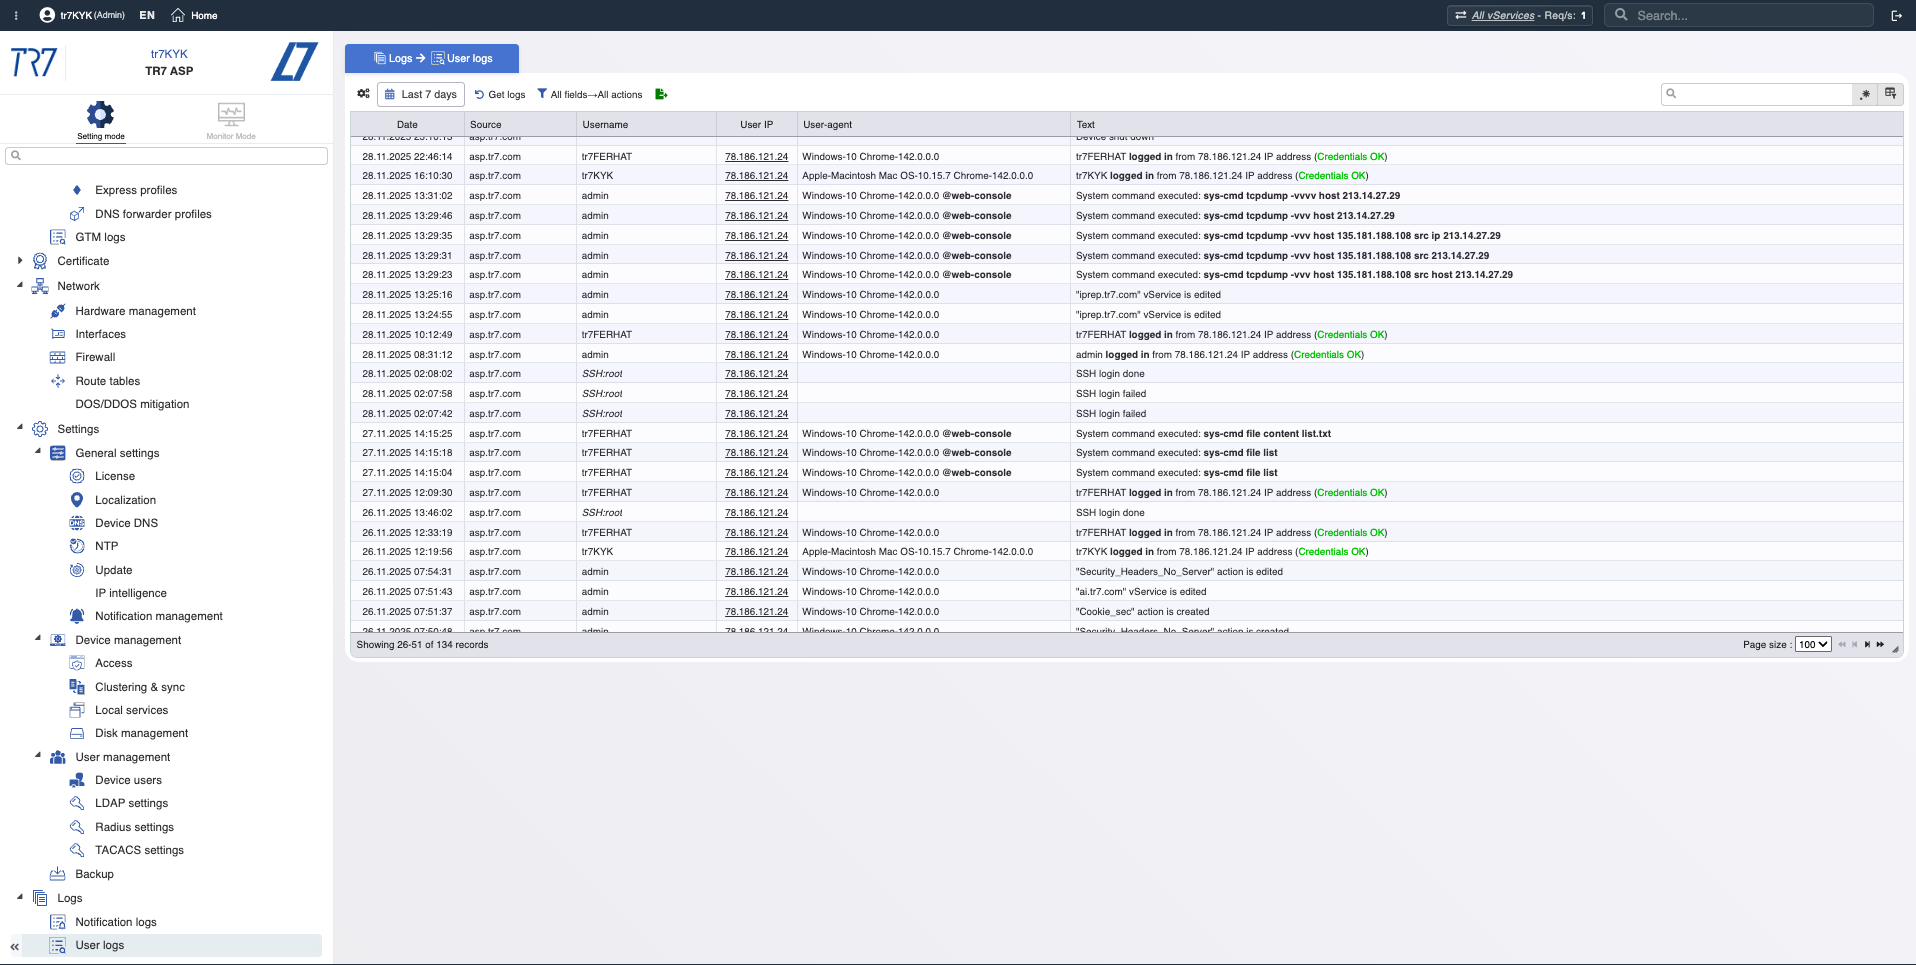This screenshot has width=1916, height=965.
Task: Switch to Setting mode gear icon
Action: click(100, 114)
